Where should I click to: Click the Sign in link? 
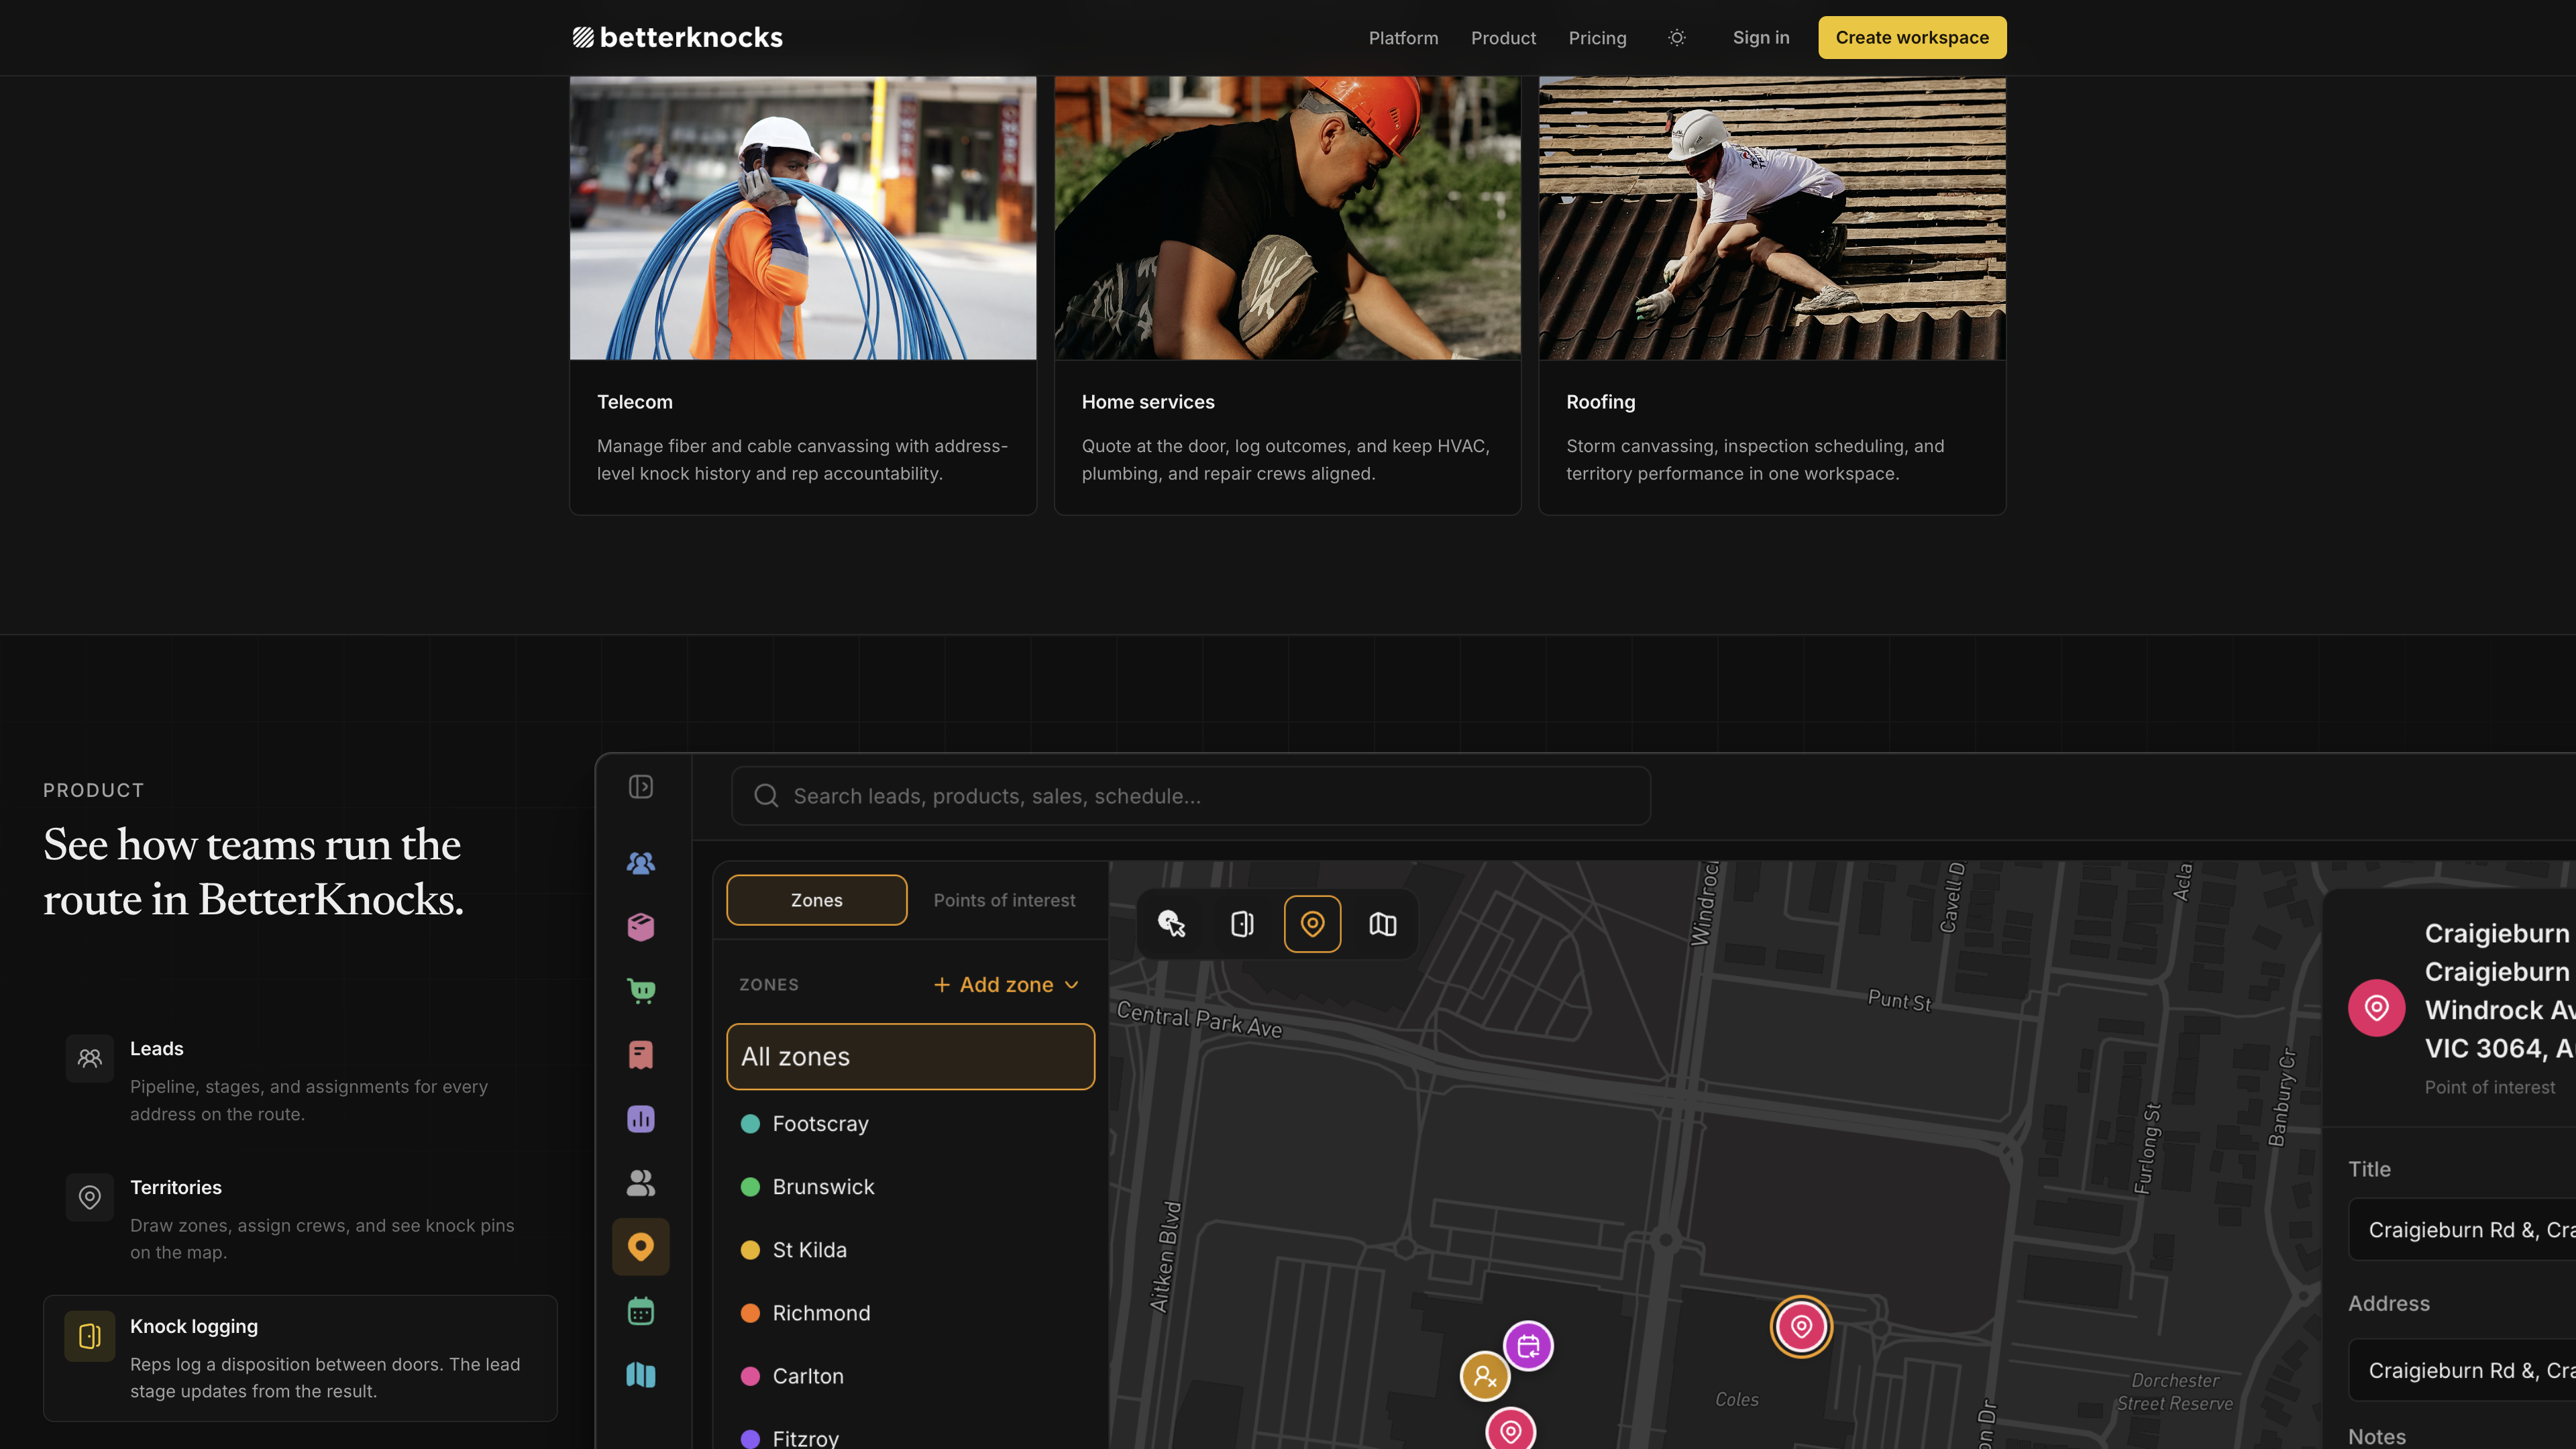click(1761, 37)
